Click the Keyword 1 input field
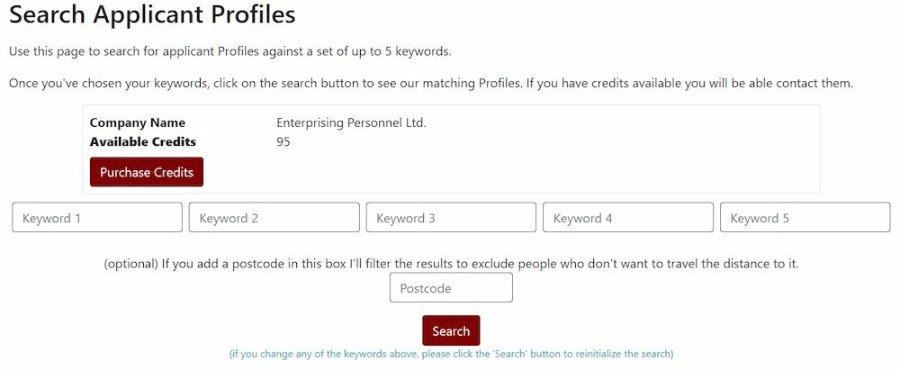This screenshot has width=900, height=370. point(97,217)
